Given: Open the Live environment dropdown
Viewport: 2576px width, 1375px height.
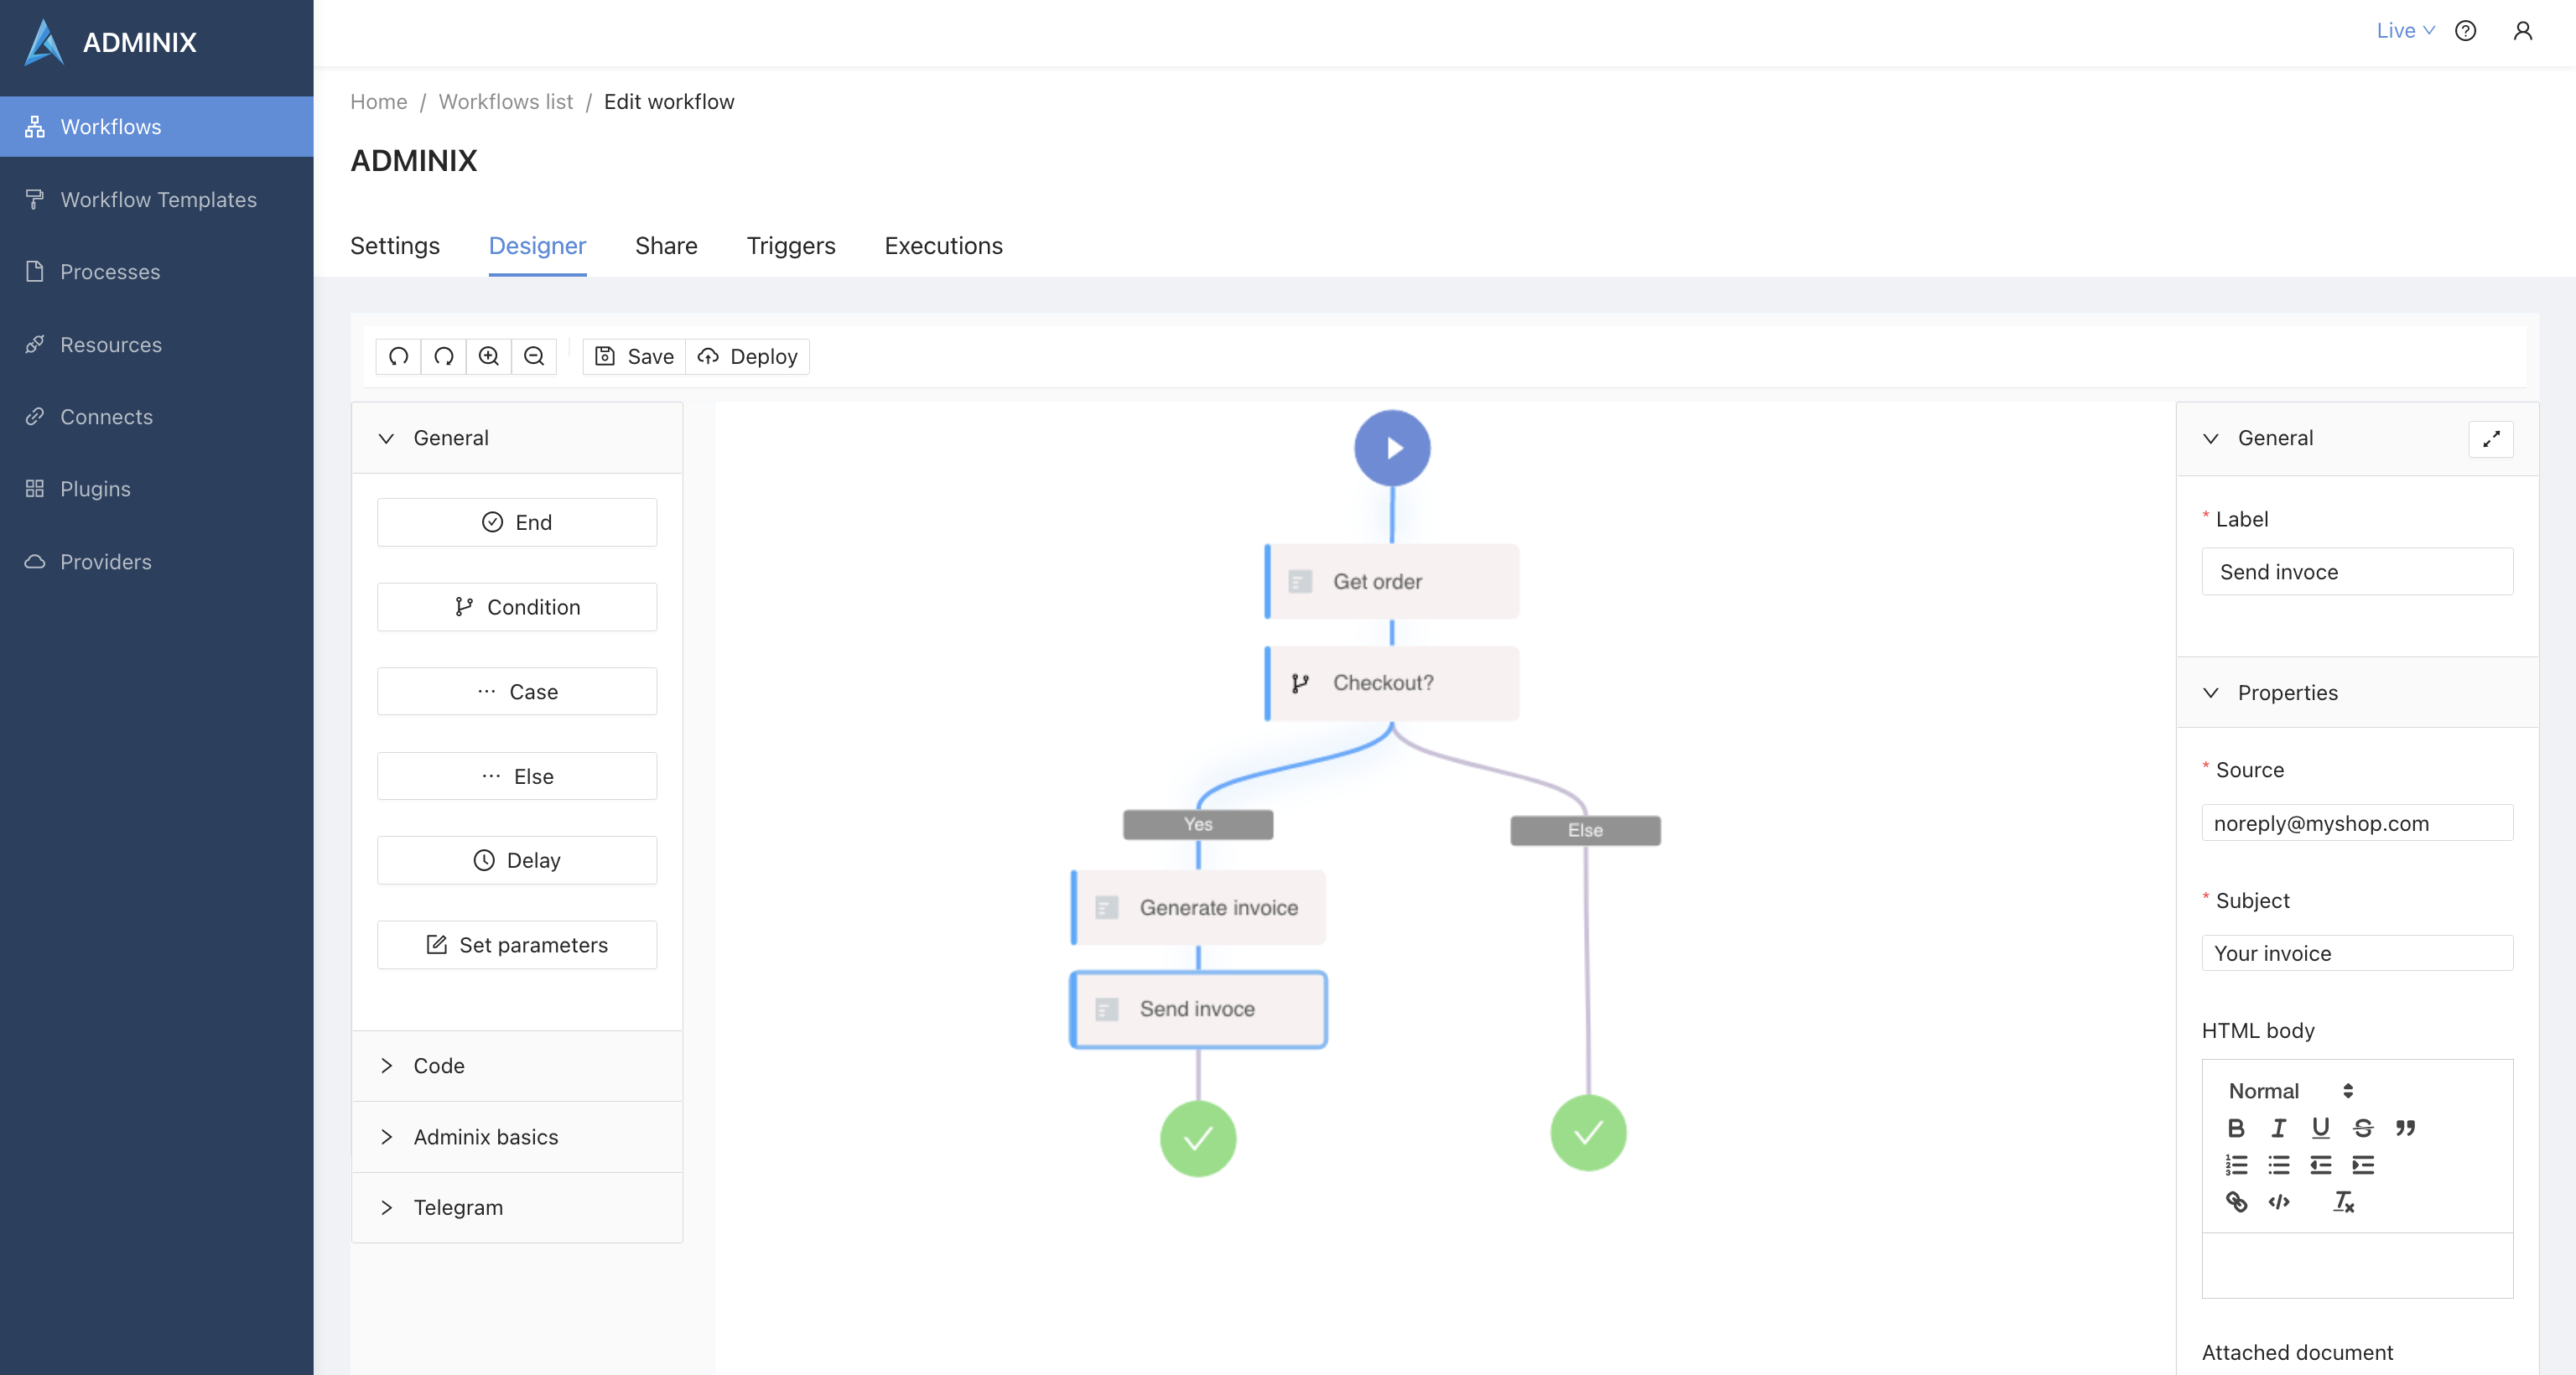Looking at the screenshot, I should [x=2404, y=31].
